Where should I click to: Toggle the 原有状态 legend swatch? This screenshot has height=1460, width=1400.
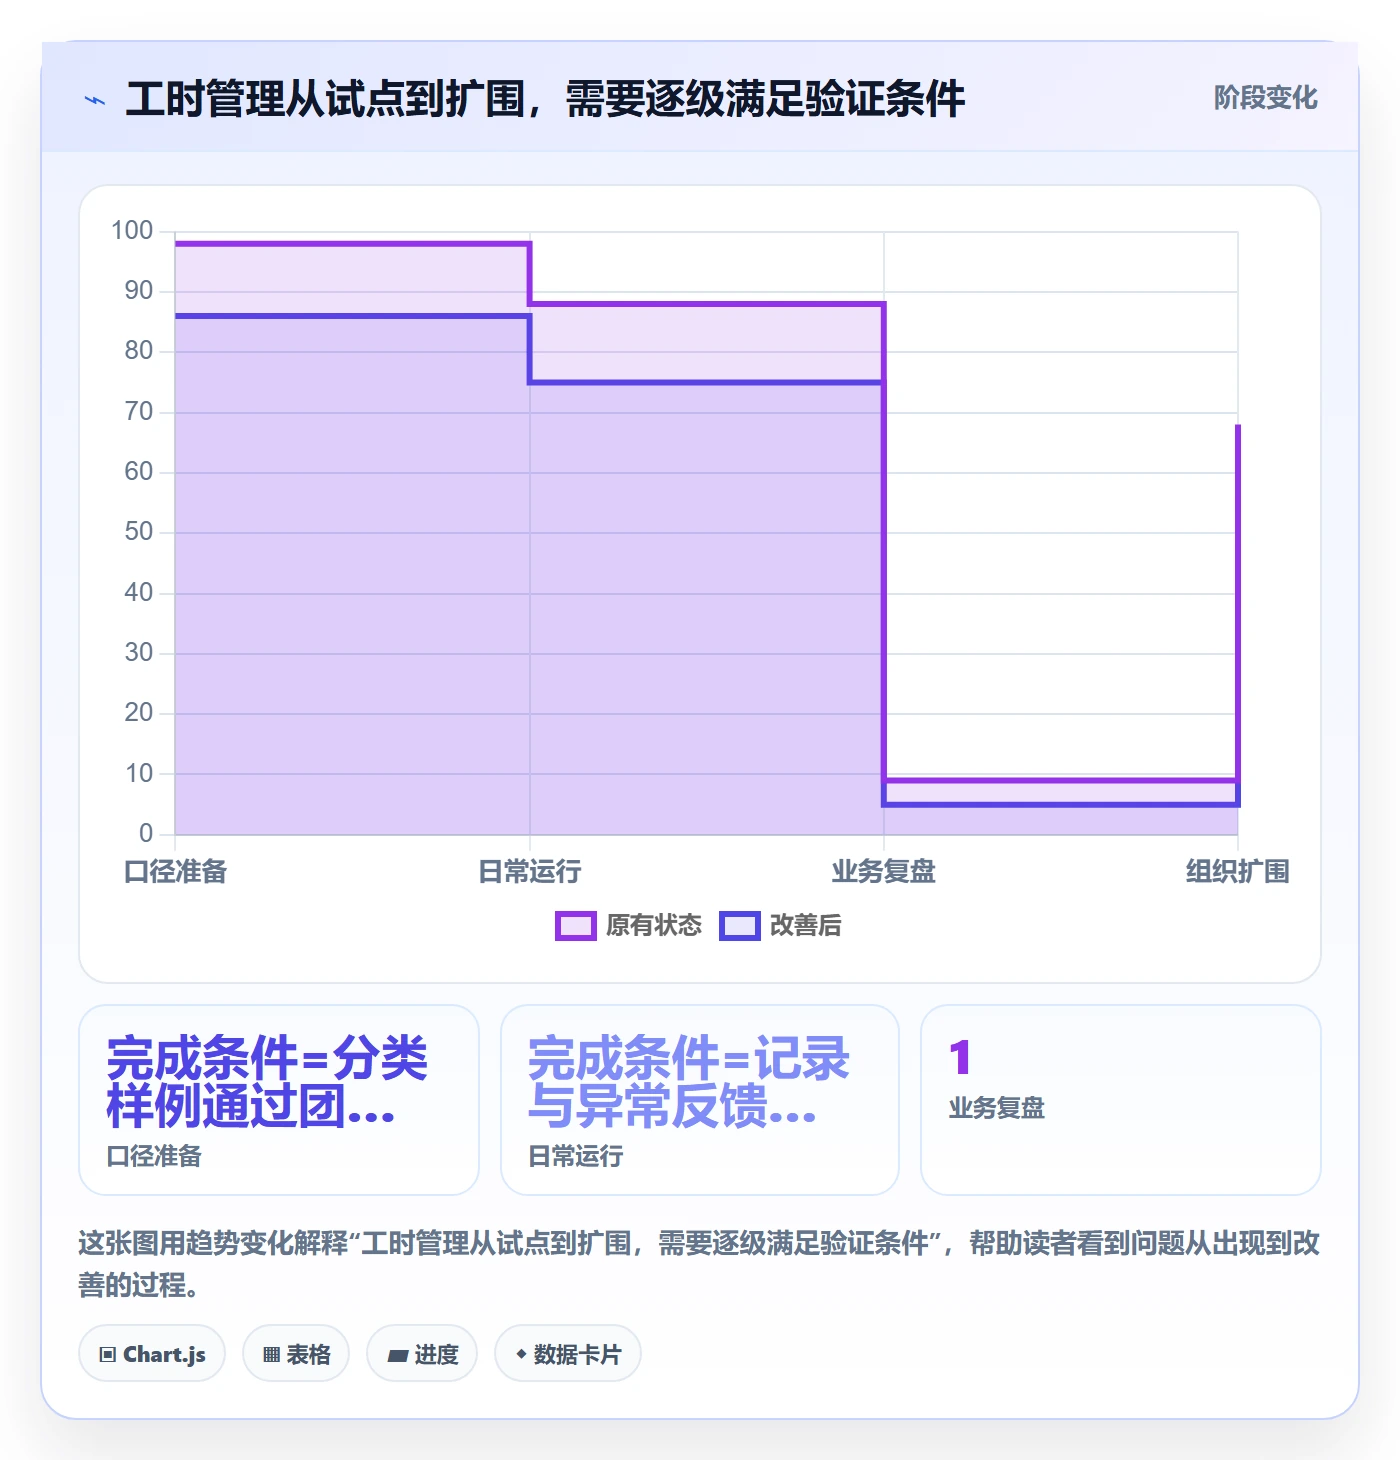[x=575, y=926]
